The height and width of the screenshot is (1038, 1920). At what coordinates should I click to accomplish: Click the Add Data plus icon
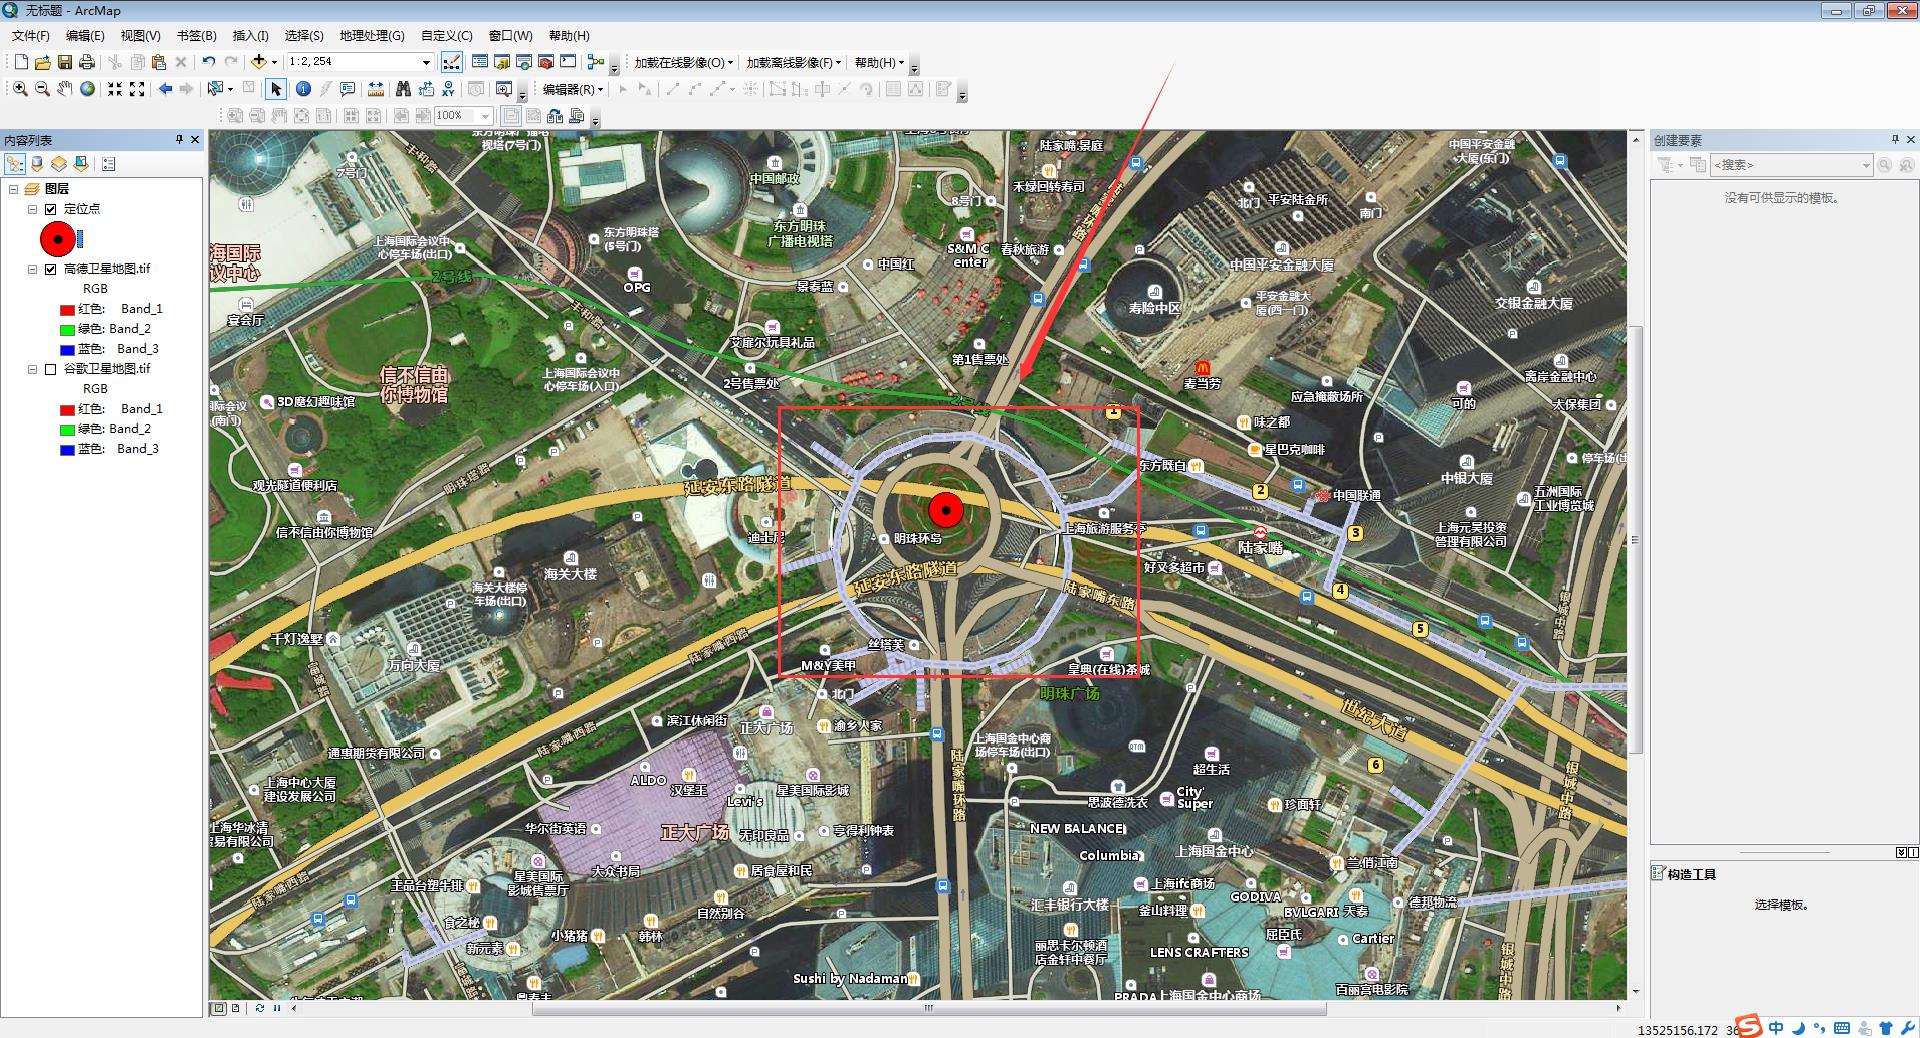click(x=259, y=62)
